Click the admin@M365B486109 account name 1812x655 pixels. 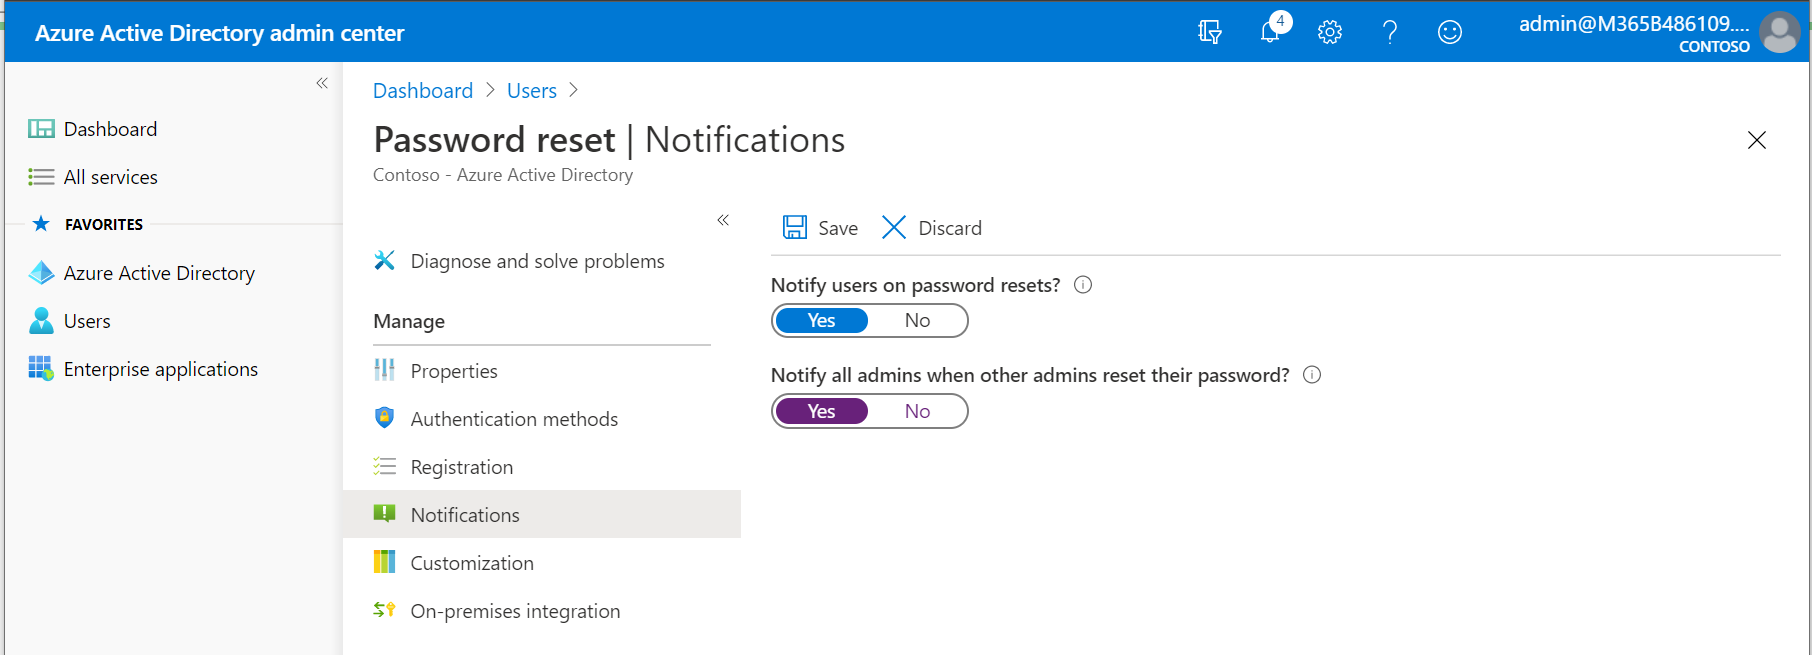[x=1634, y=24]
